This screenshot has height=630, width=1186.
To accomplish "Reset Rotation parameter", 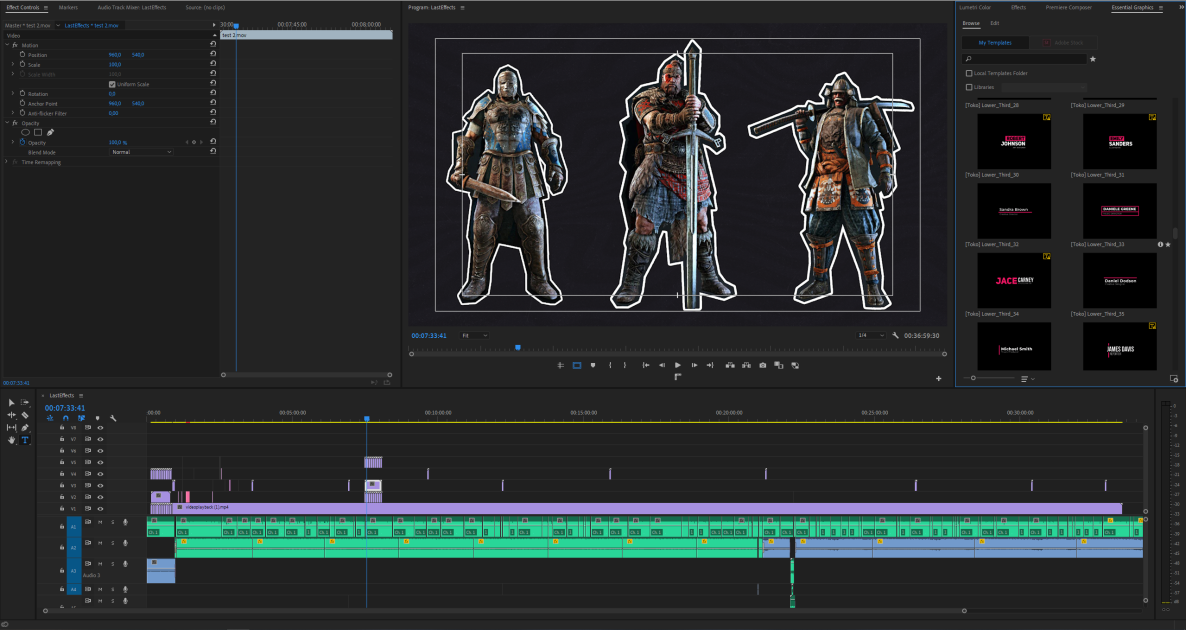I will pos(213,93).
